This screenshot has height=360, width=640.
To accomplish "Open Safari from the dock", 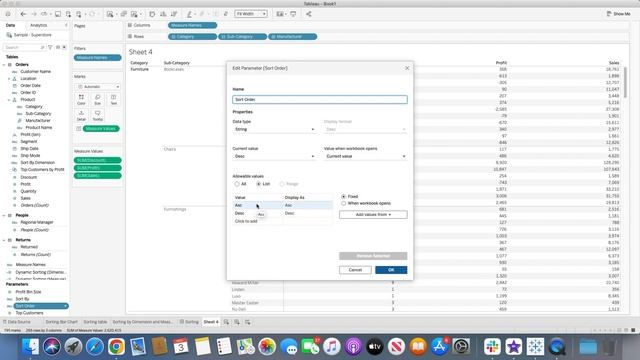I will click(x=95, y=347).
